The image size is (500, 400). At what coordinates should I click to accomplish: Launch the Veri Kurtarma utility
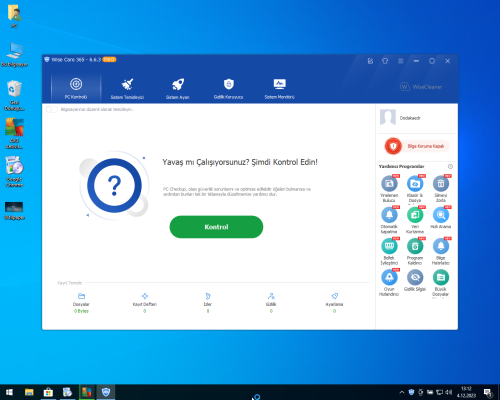coord(415,220)
